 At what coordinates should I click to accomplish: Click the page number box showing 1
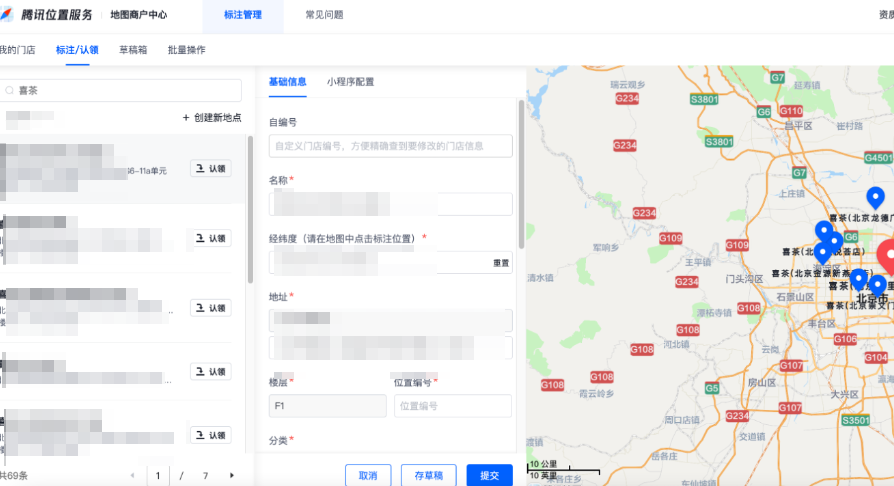158,475
